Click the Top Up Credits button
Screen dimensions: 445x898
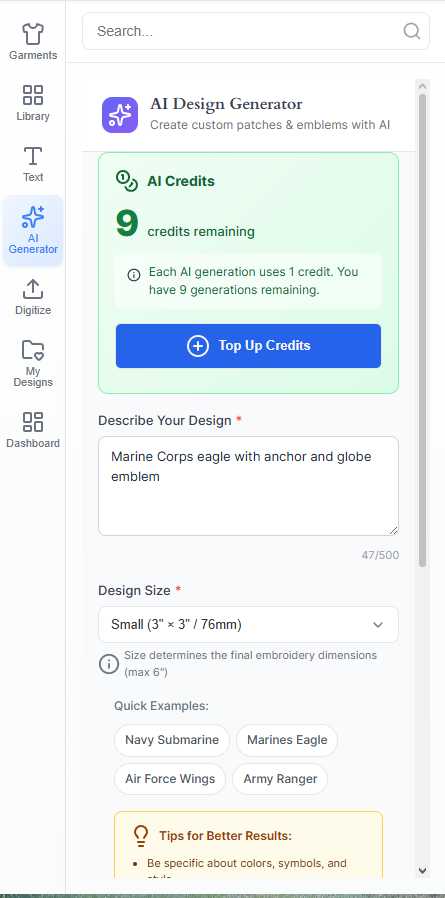pos(248,346)
